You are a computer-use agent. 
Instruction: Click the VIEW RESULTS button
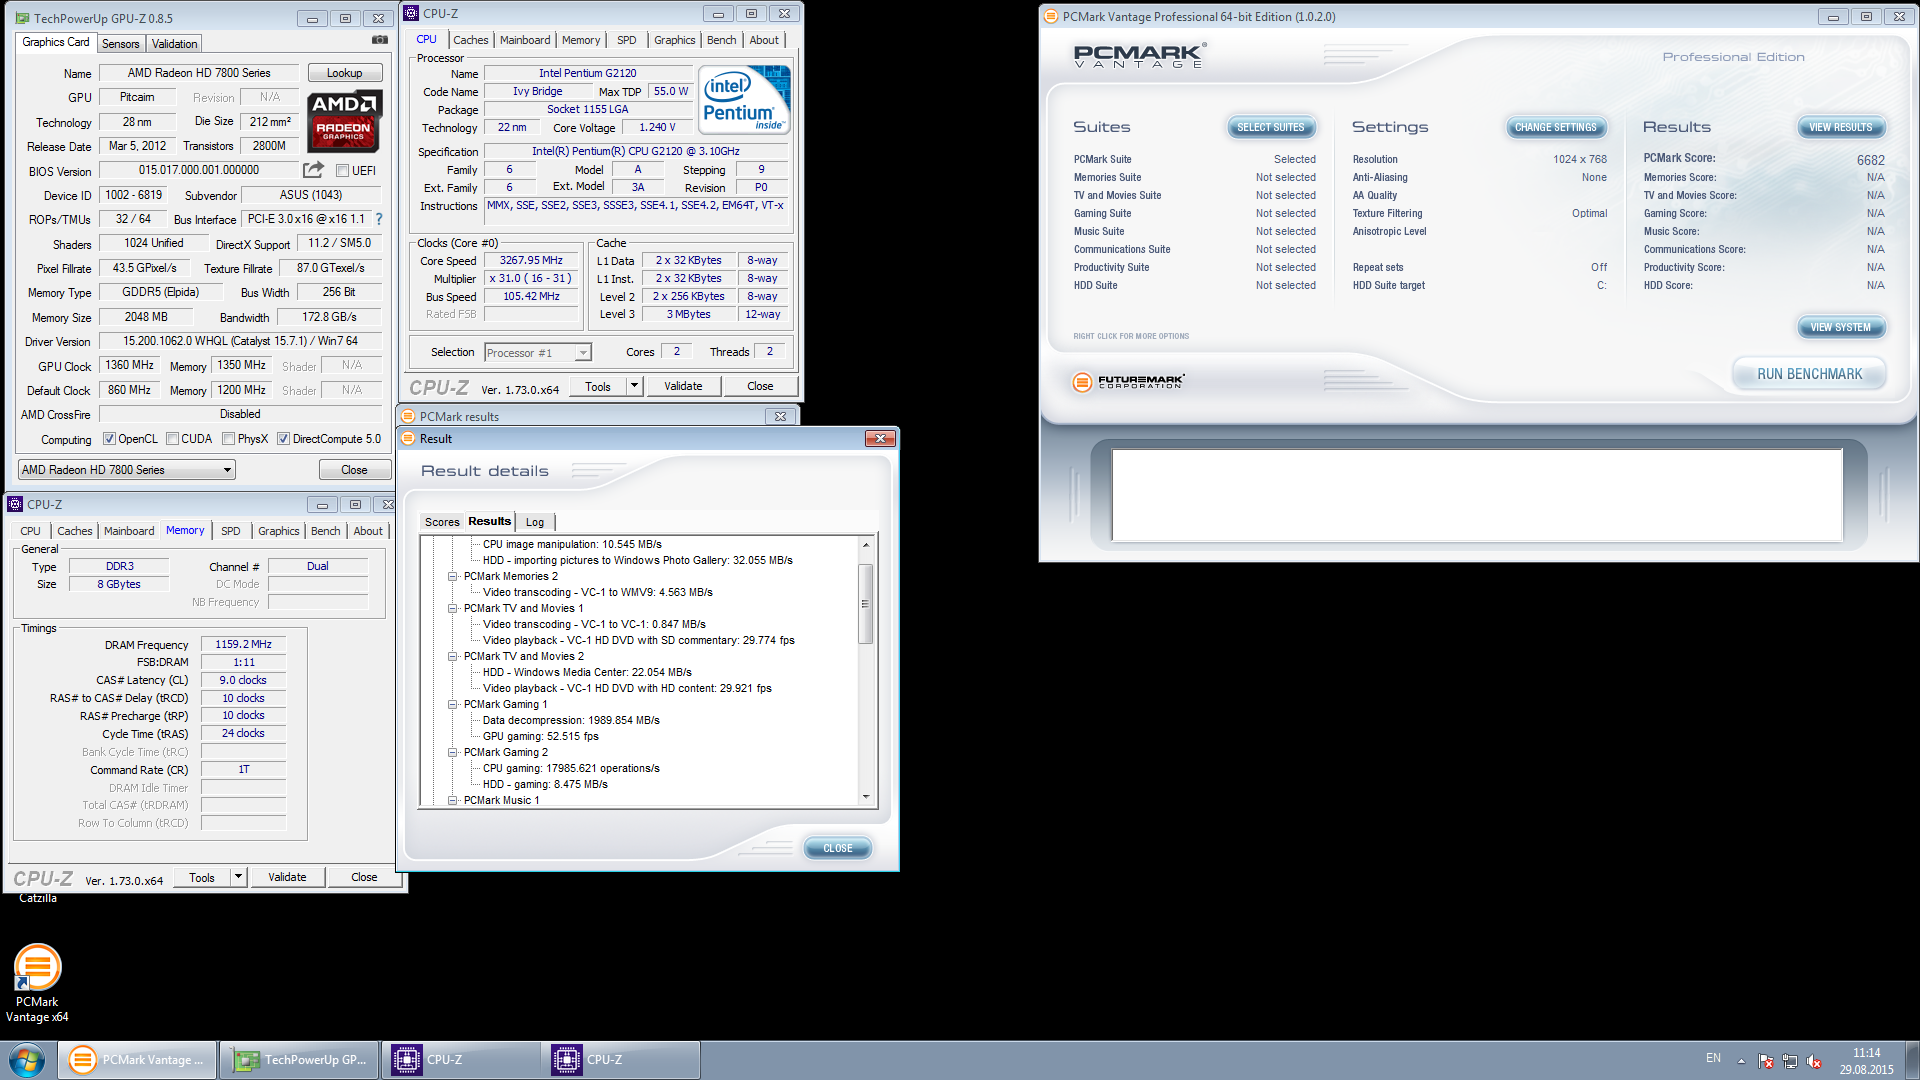pyautogui.click(x=1840, y=127)
